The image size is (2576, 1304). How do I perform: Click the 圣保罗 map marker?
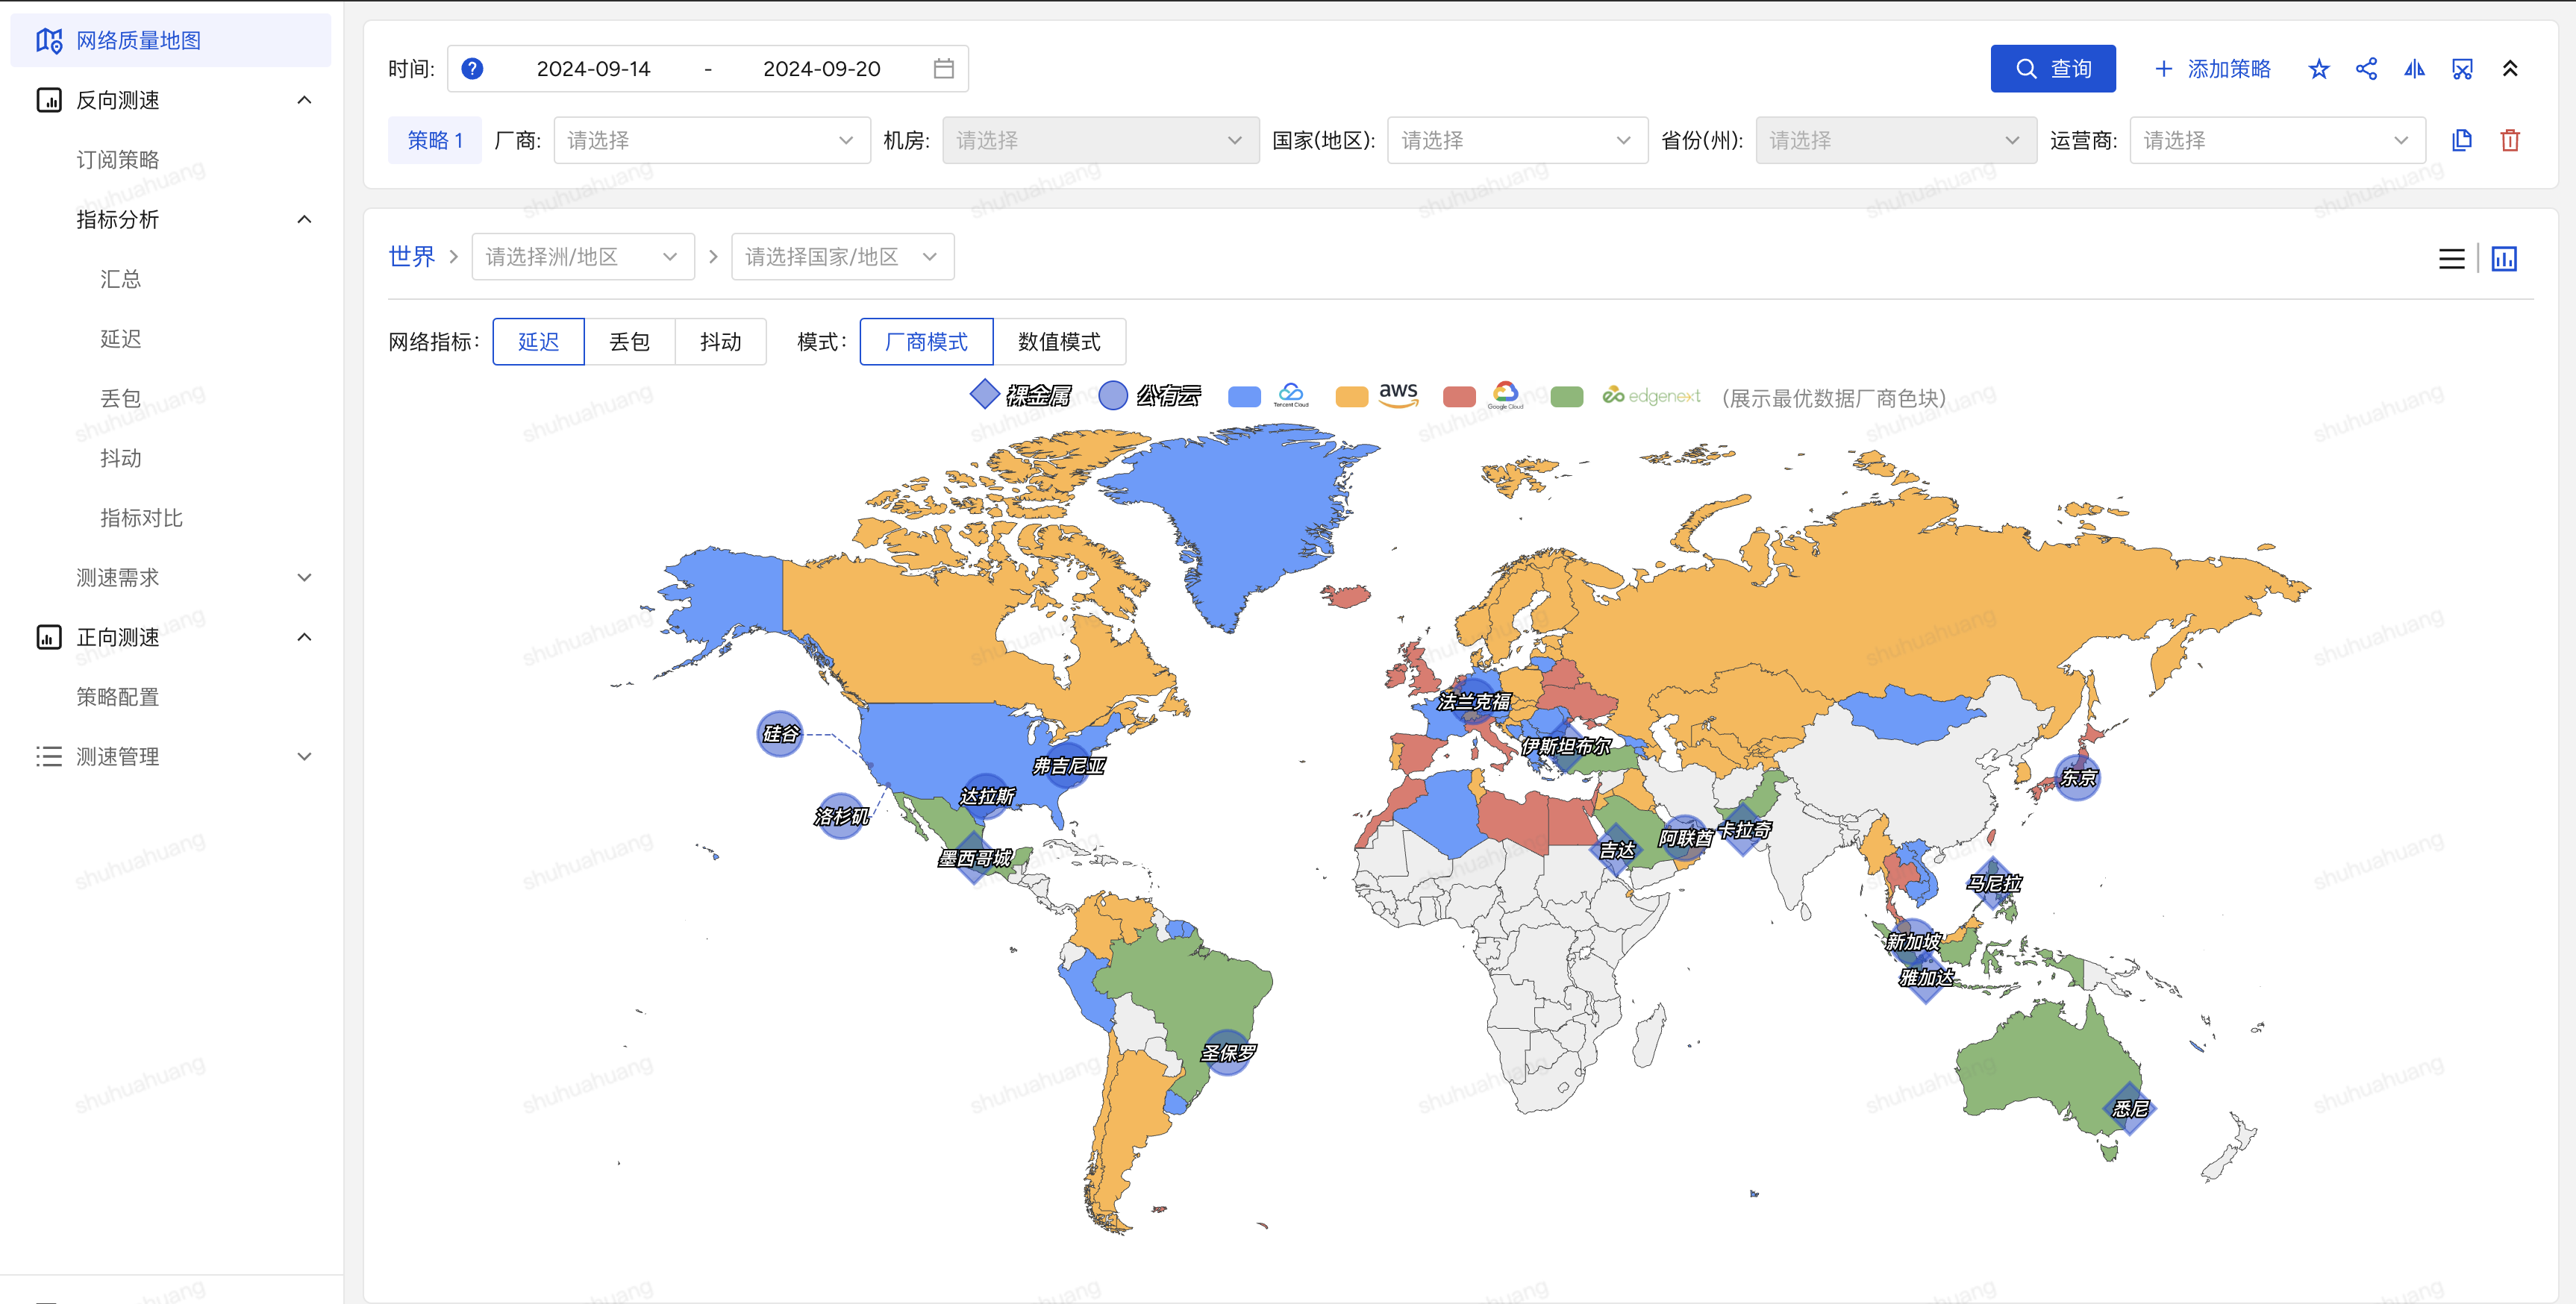[x=1228, y=1052]
